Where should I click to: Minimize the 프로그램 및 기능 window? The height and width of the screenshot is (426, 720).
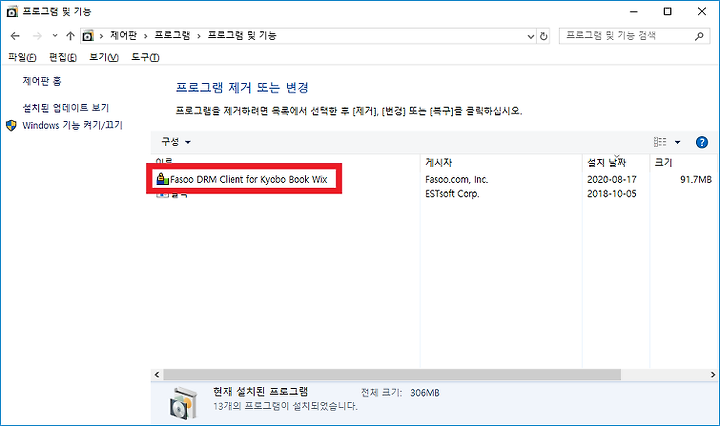point(634,11)
